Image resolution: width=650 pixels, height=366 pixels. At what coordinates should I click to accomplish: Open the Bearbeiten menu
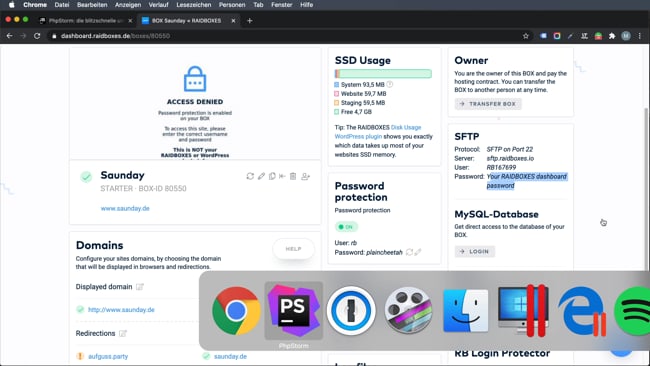tap(92, 5)
